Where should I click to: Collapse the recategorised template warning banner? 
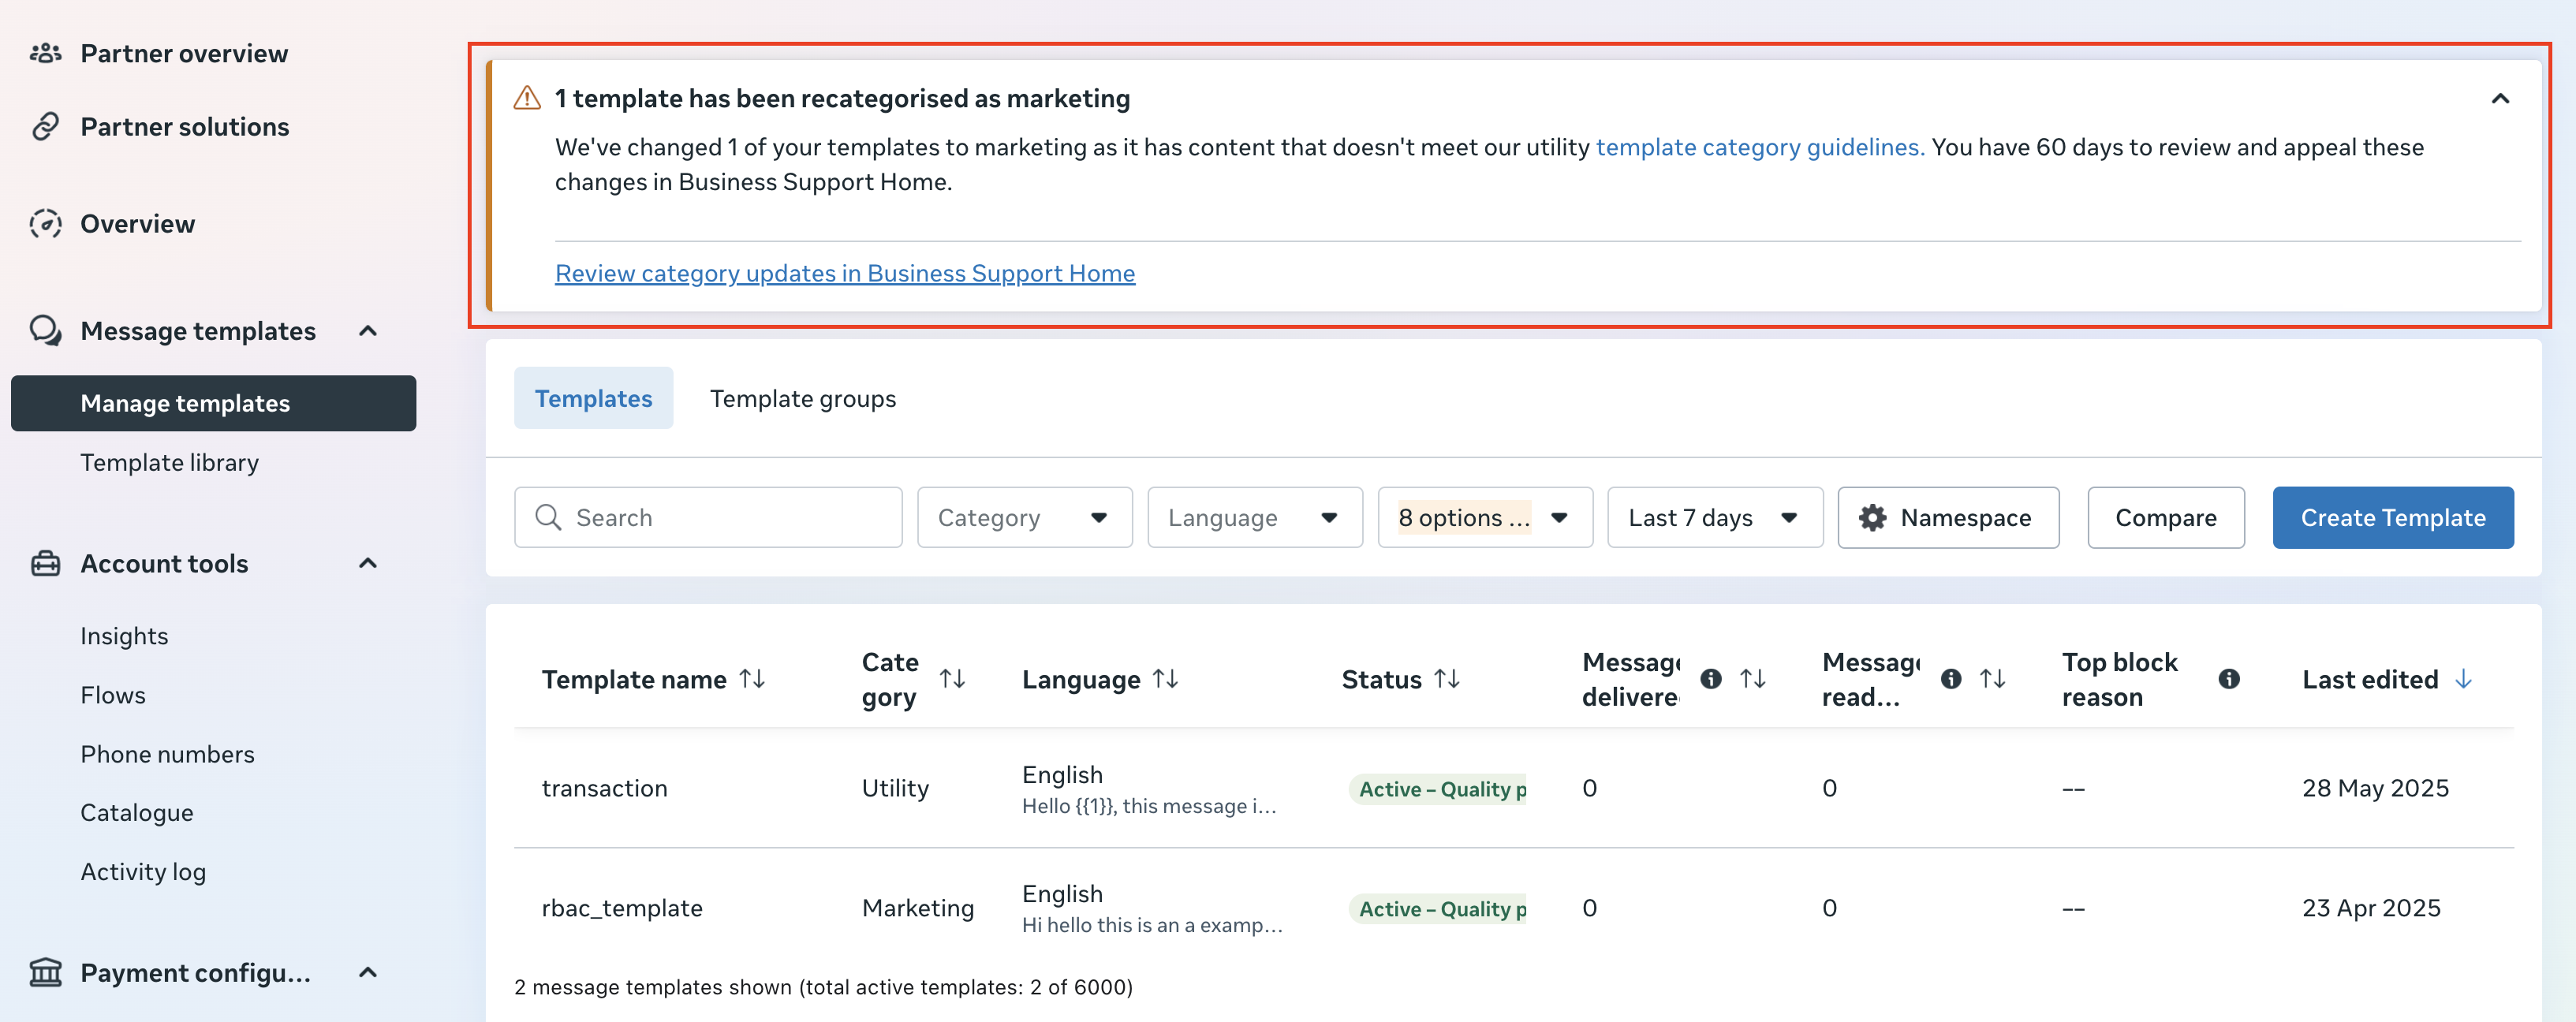[x=2500, y=98]
